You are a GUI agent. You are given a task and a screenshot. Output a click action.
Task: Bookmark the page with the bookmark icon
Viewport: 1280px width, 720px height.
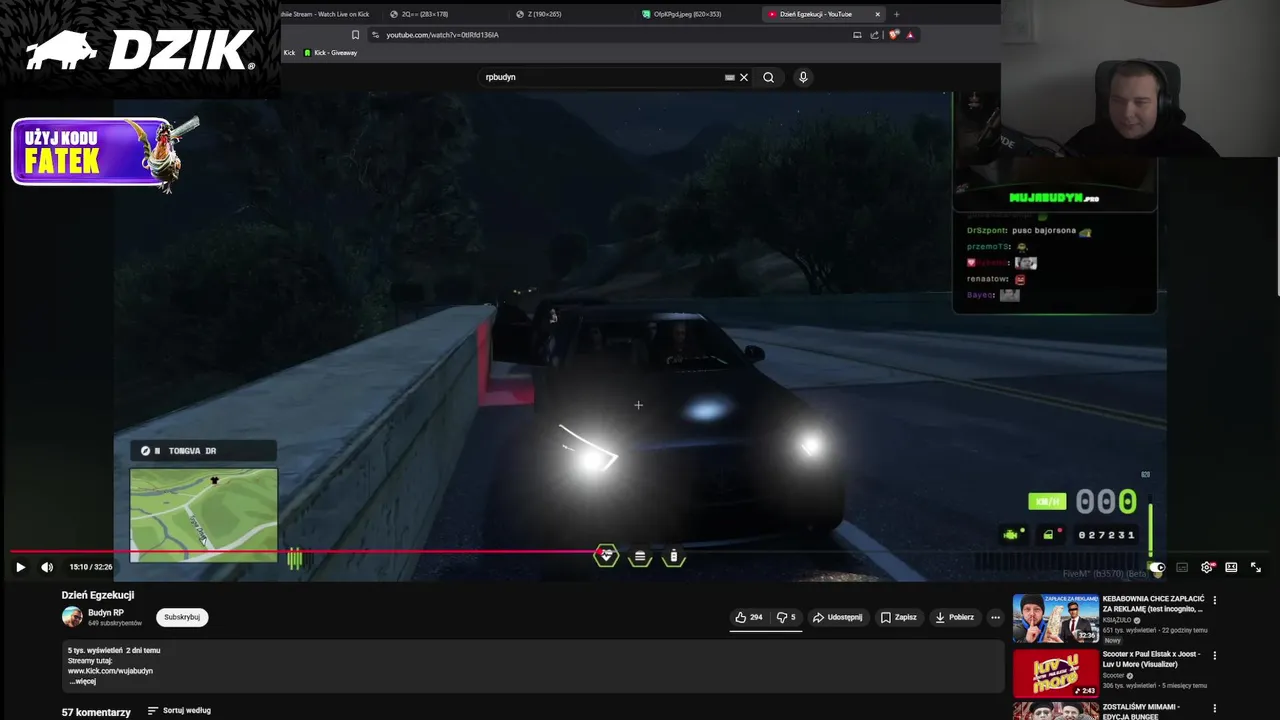click(355, 35)
